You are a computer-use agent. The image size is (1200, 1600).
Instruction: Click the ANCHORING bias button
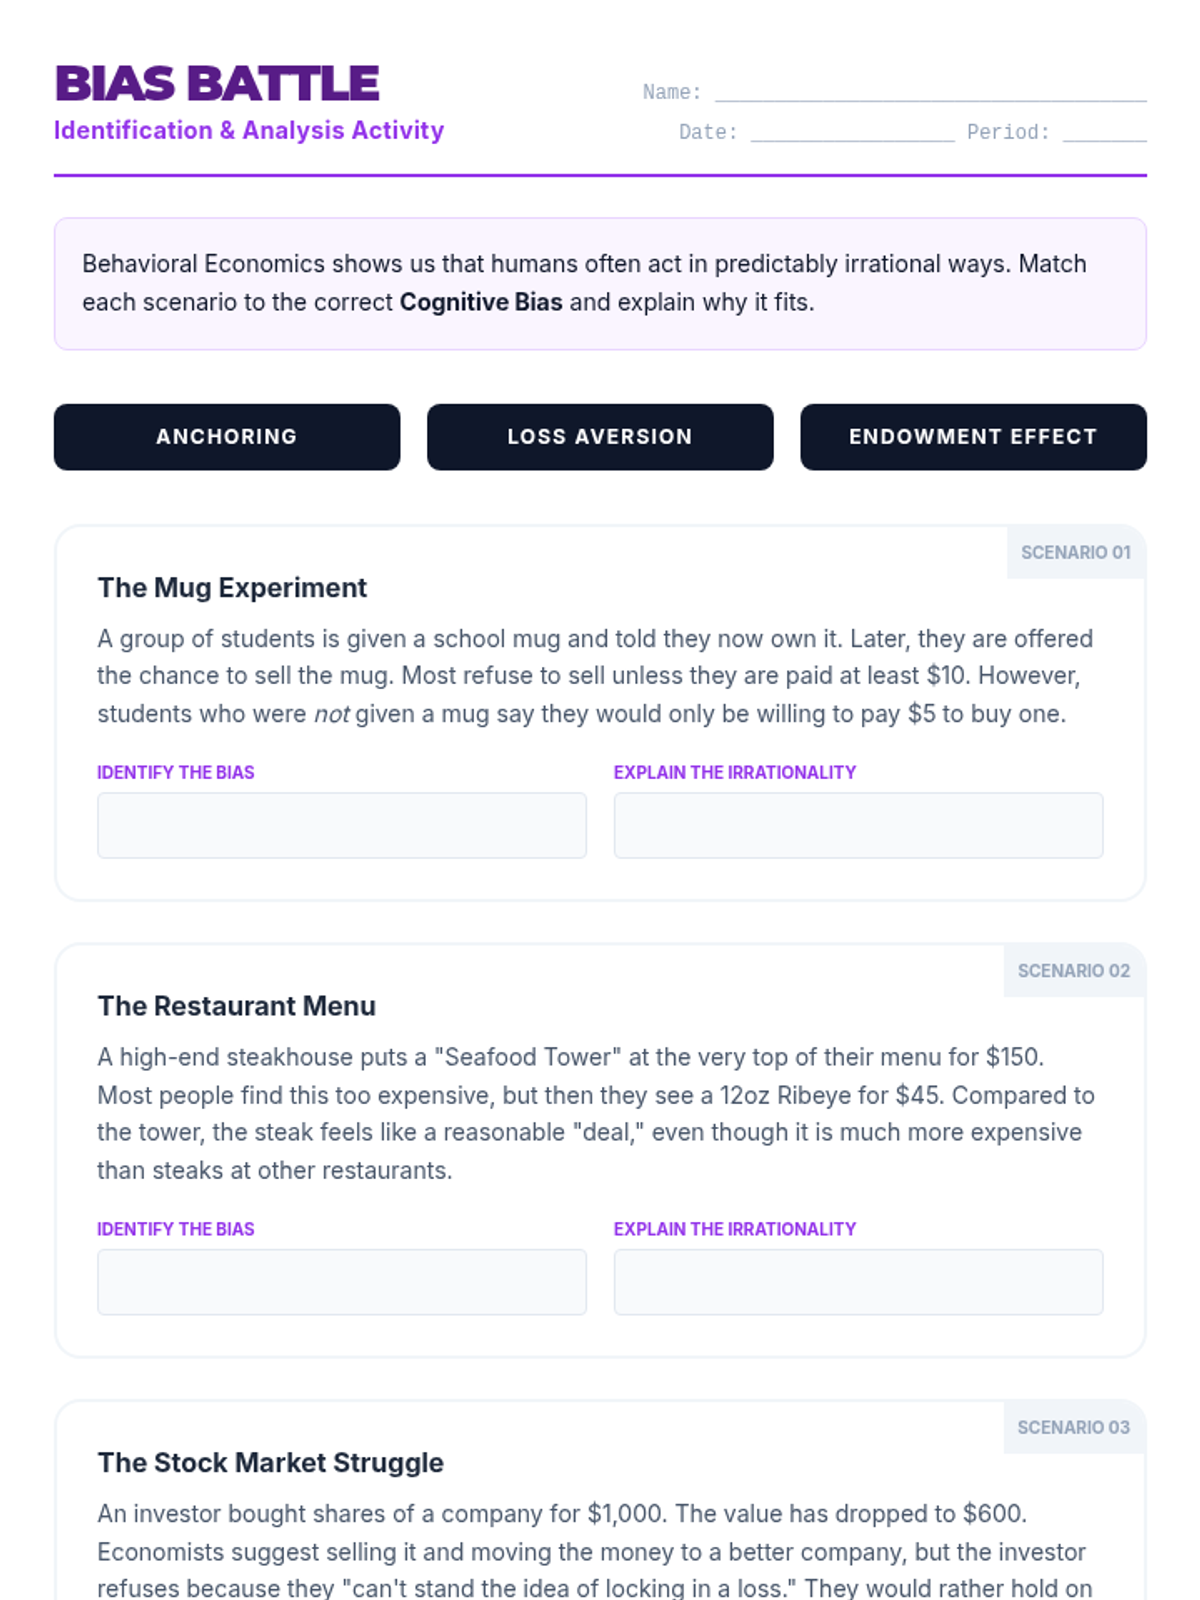pos(227,437)
